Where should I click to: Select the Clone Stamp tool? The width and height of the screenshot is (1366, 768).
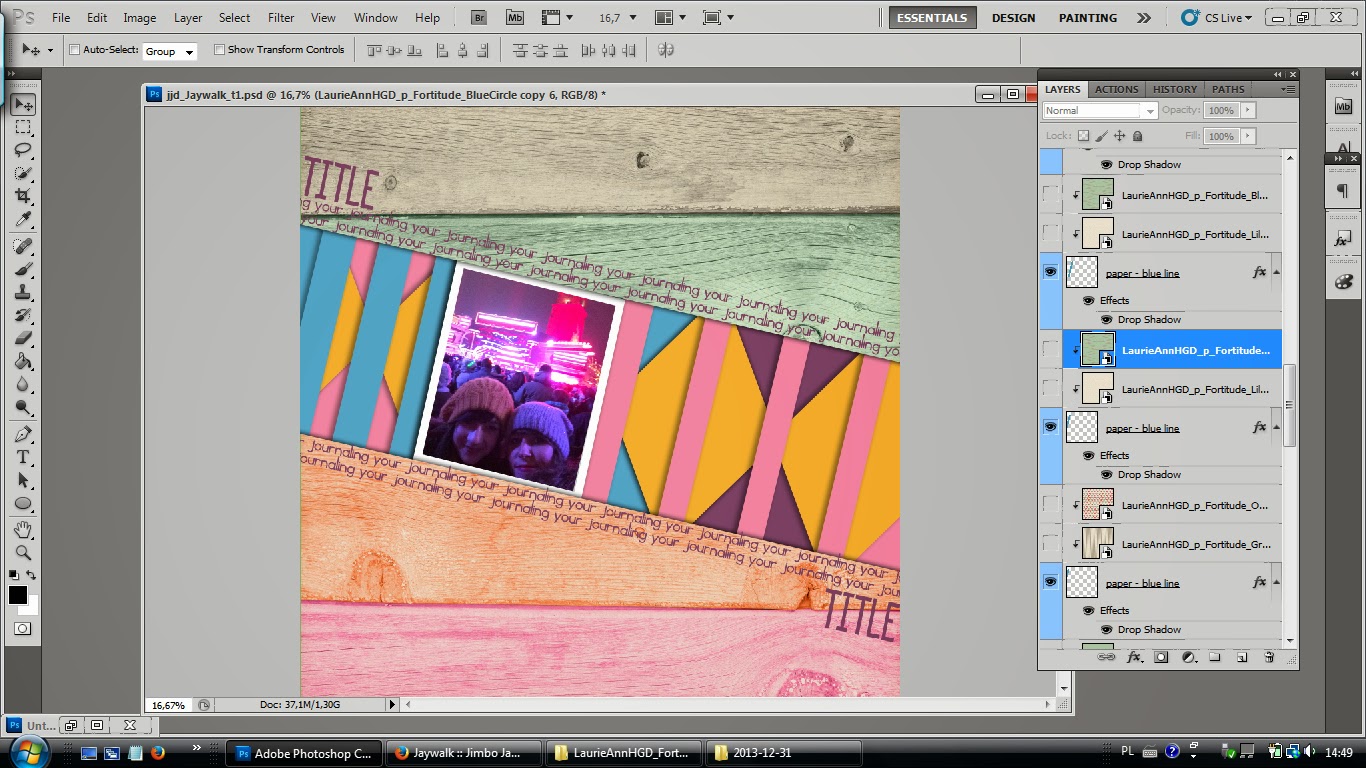[x=23, y=293]
